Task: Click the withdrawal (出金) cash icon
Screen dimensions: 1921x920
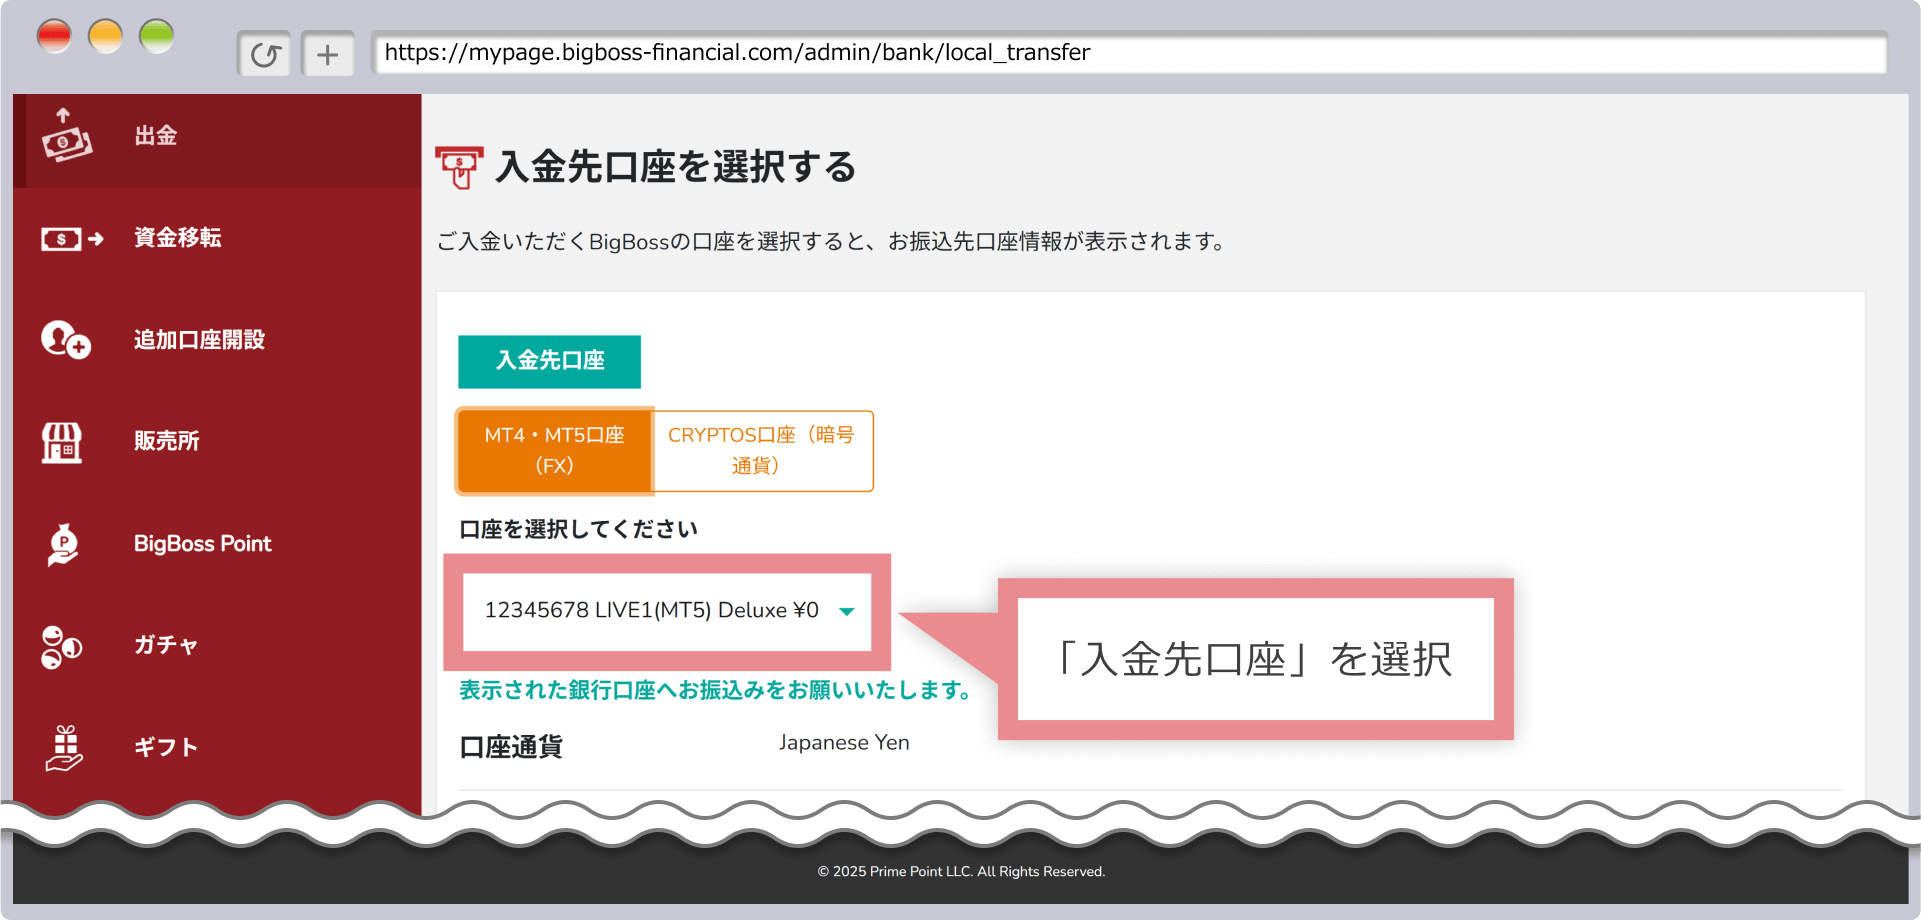Action: 66,136
